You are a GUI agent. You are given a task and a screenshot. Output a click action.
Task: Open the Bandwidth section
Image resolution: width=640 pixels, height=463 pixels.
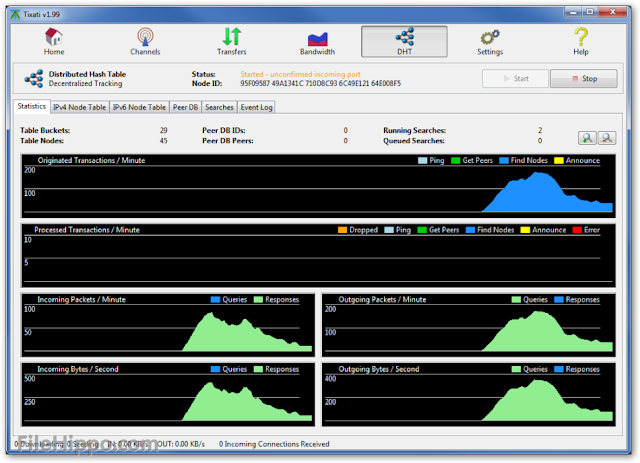317,42
